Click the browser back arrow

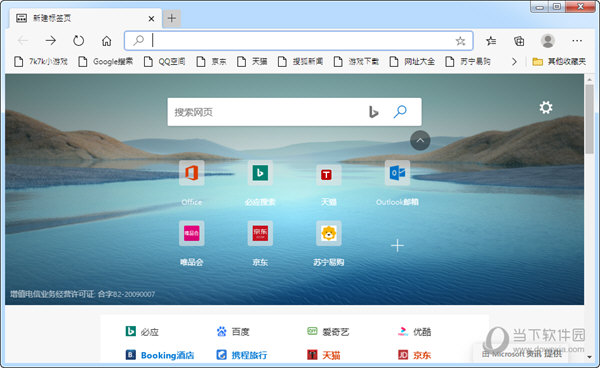click(23, 41)
